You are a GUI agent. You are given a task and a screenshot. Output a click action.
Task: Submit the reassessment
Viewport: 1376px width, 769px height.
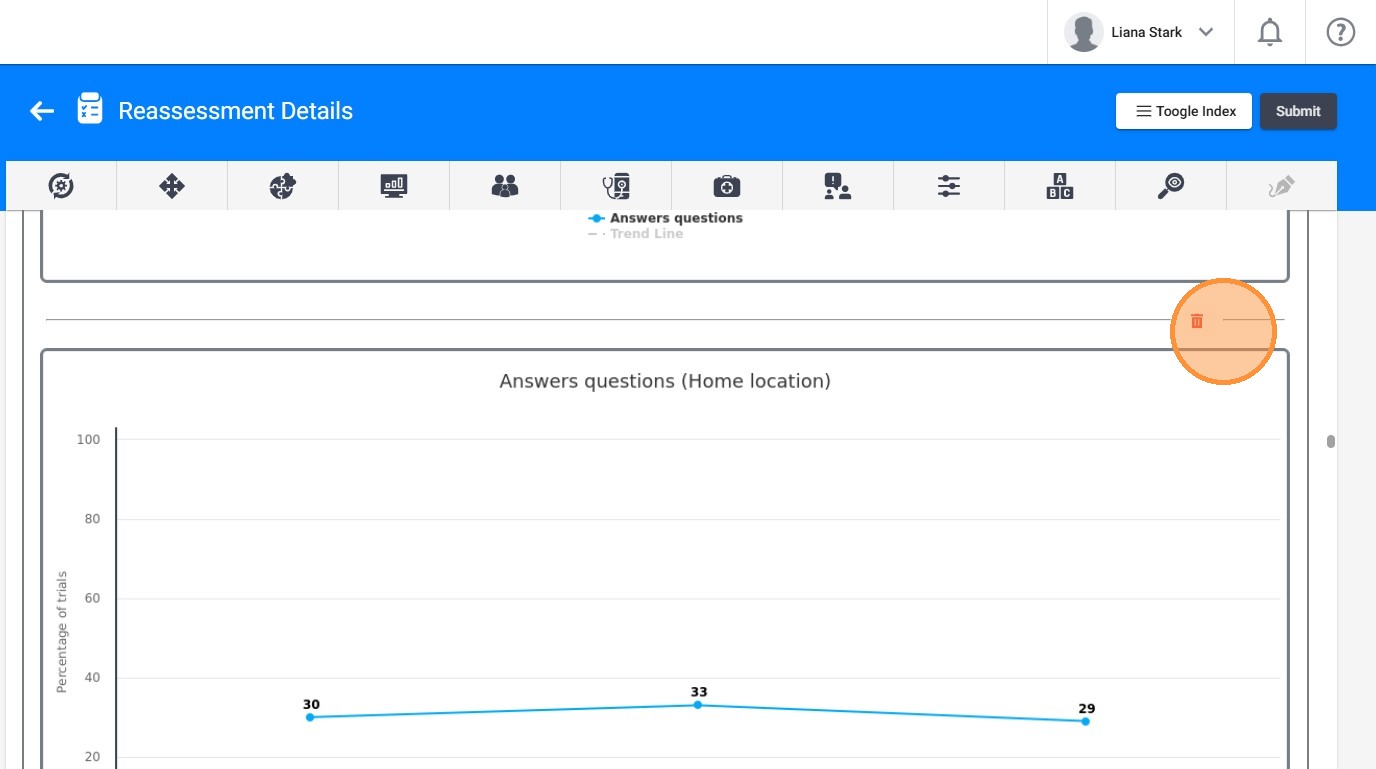click(1298, 111)
